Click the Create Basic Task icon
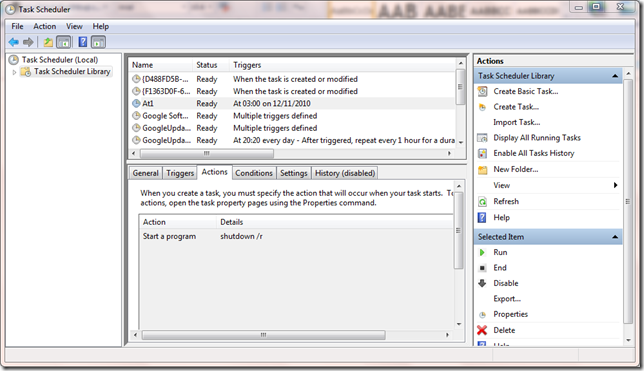Image resolution: width=644 pixels, height=371 pixels. [x=483, y=91]
